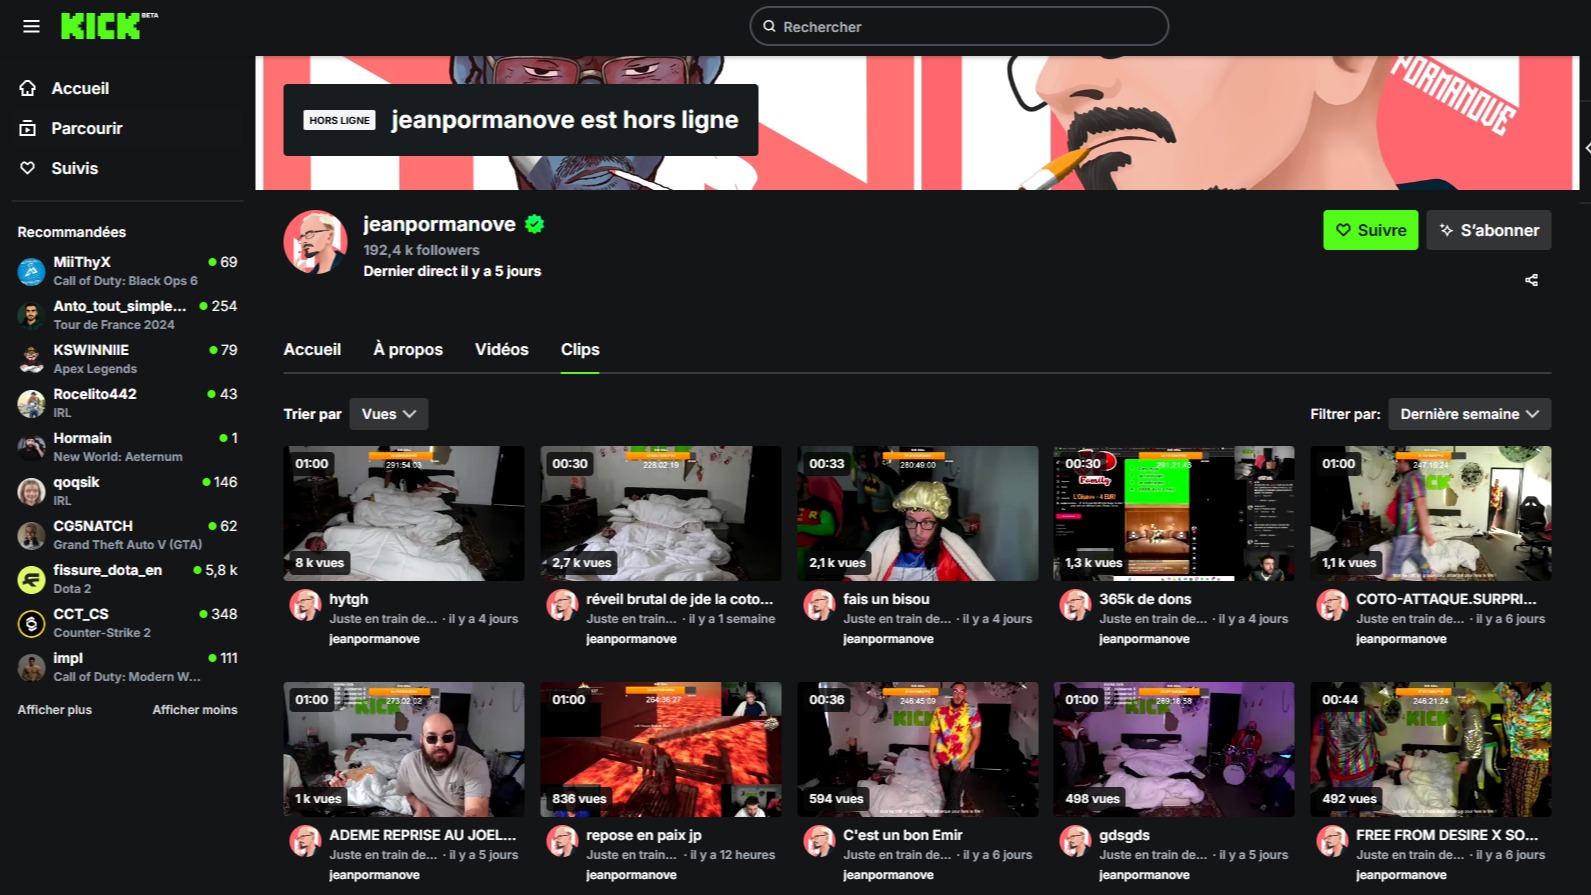Play the 1 k vues clip thumbnail
Image resolution: width=1591 pixels, height=895 pixels.
tap(404, 749)
